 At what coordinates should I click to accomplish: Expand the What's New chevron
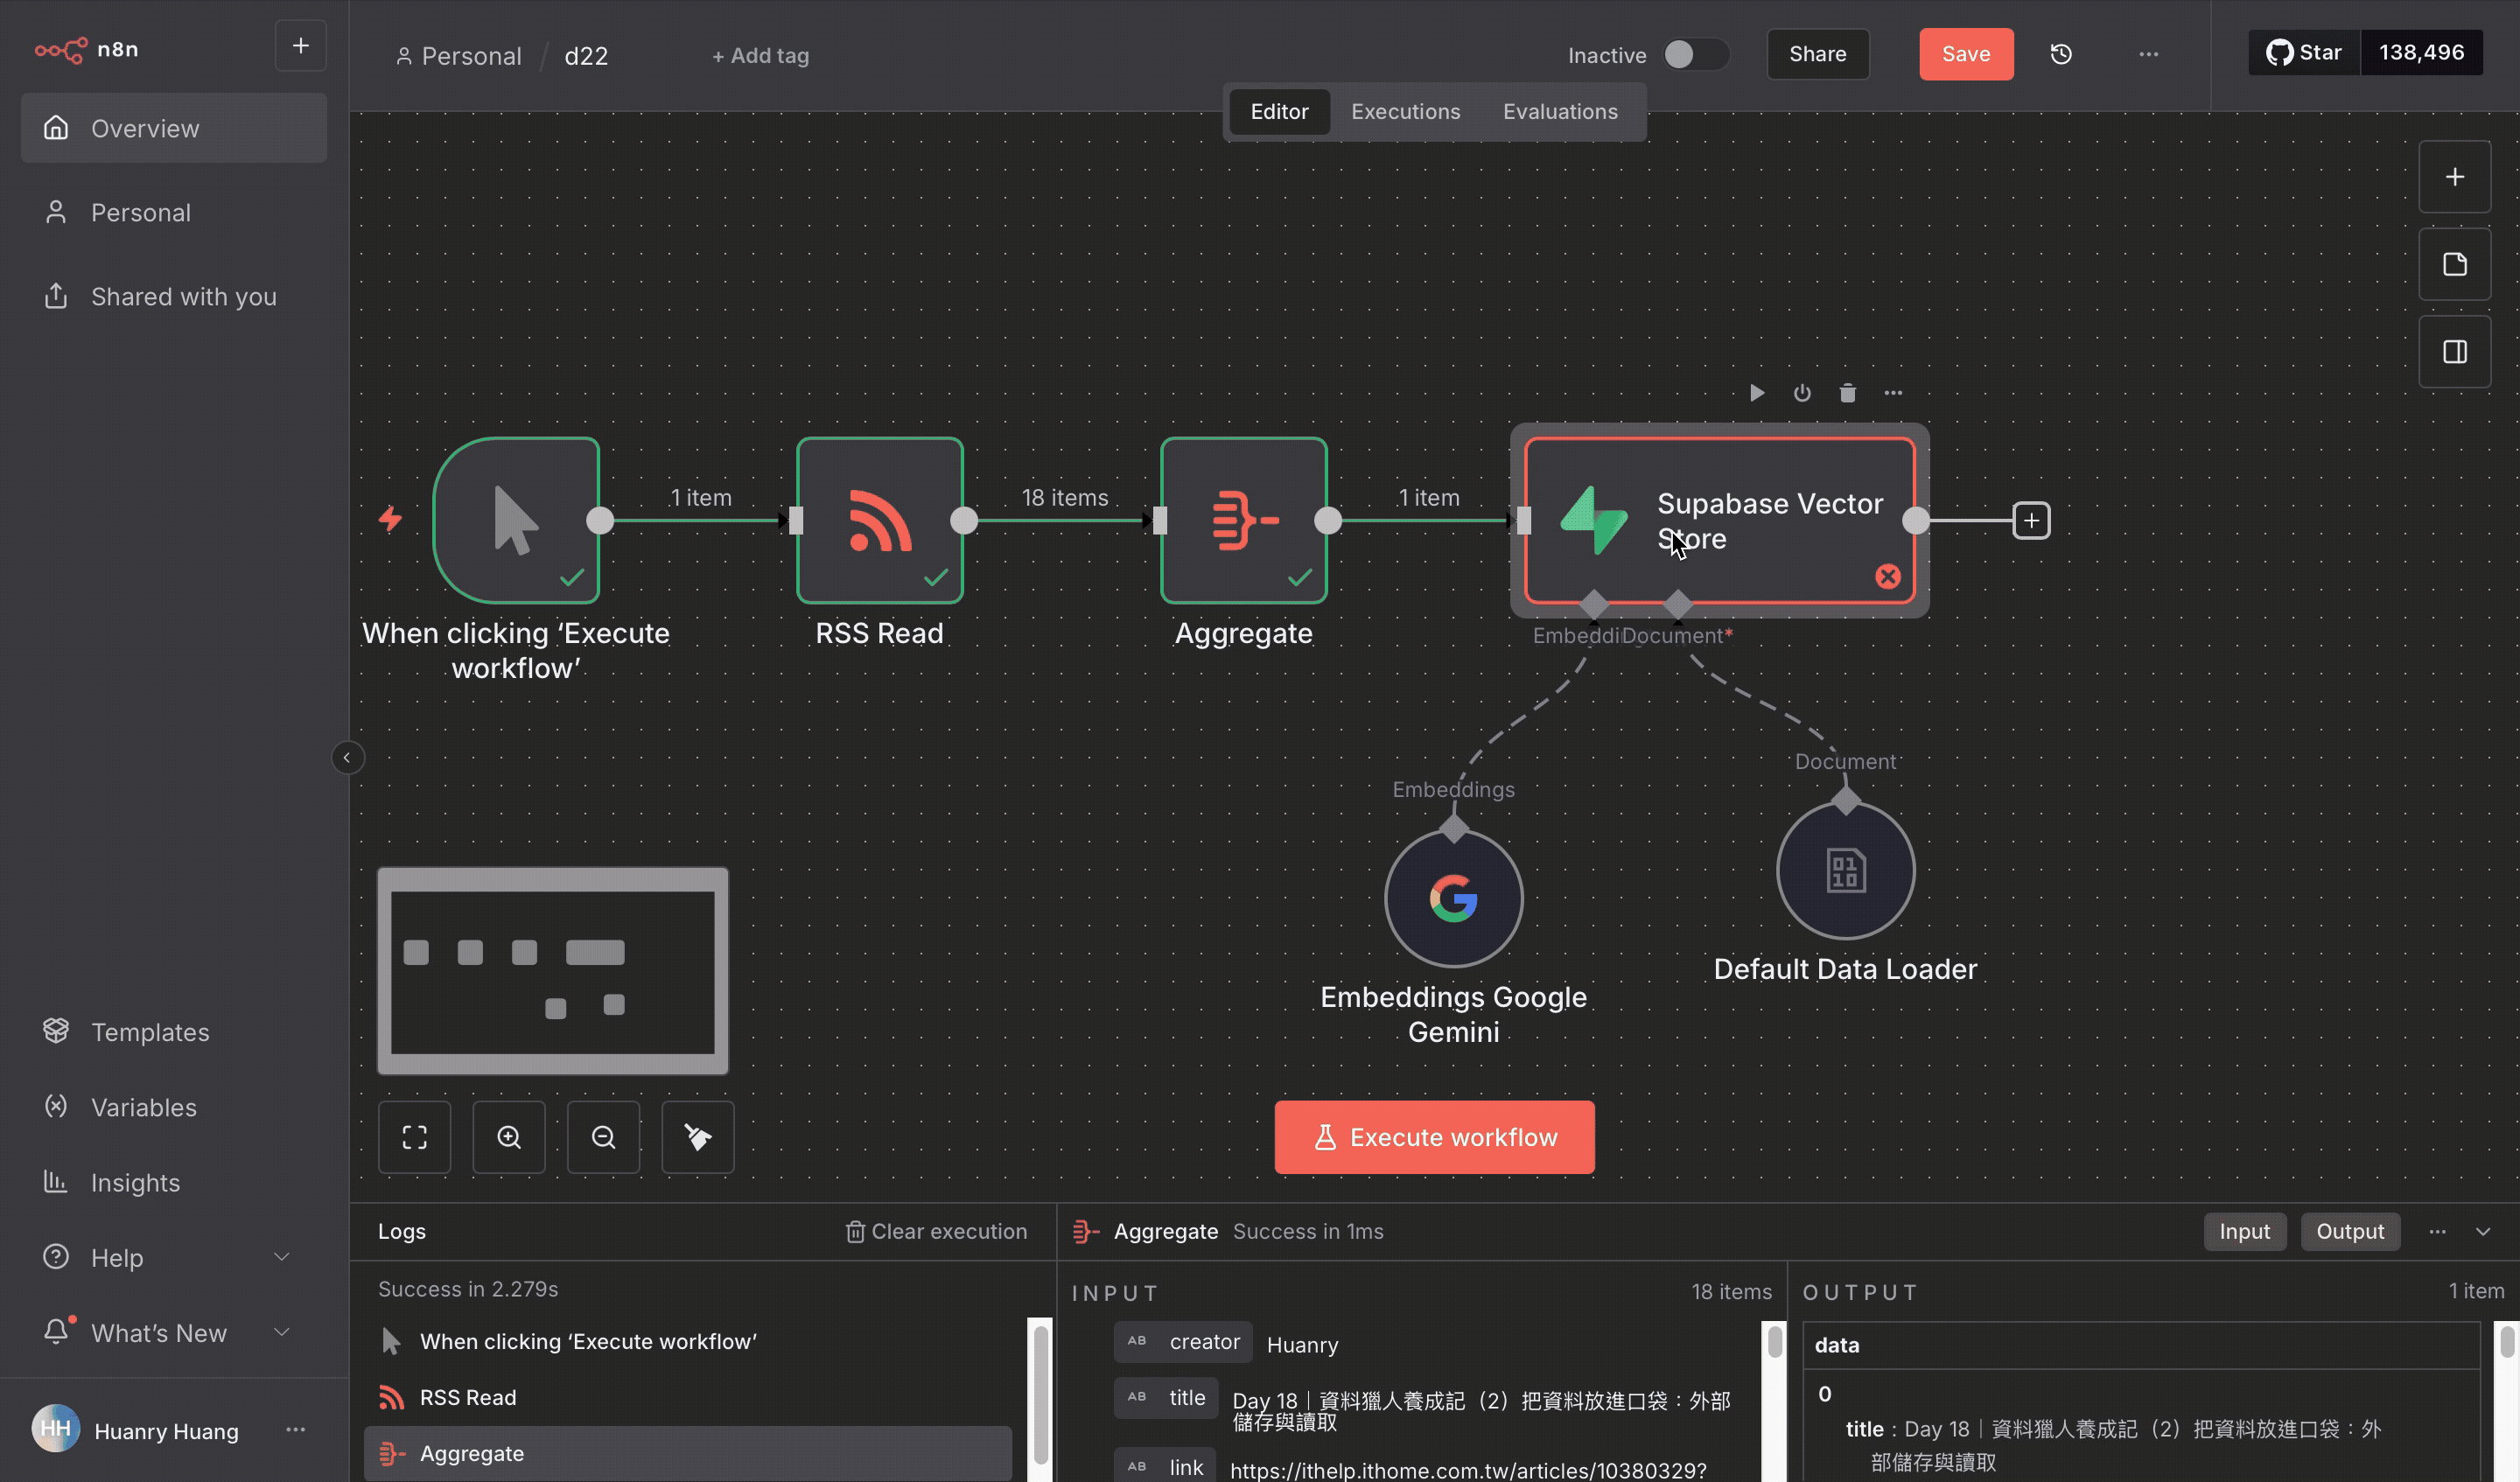click(x=282, y=1331)
